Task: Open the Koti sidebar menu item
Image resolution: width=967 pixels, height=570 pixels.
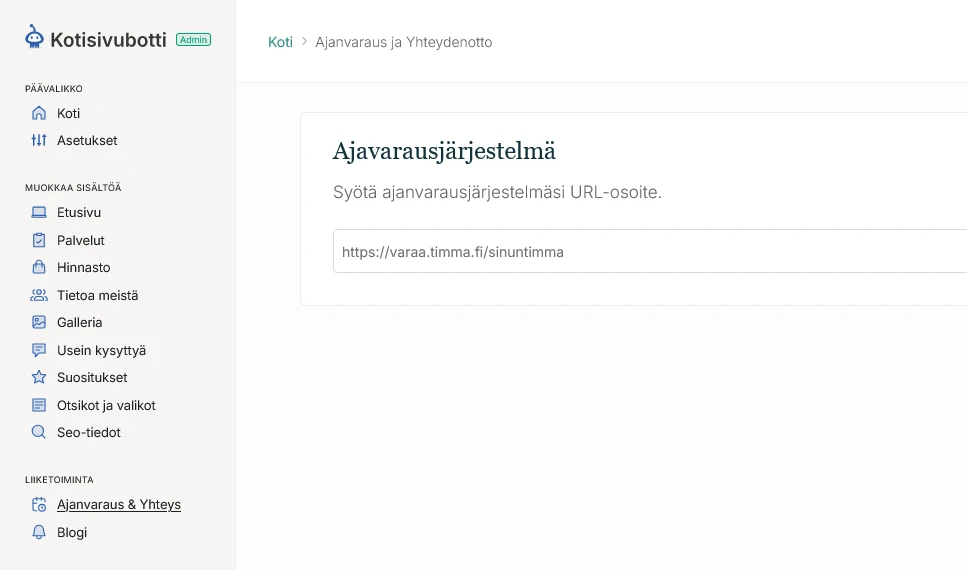Action: click(68, 114)
